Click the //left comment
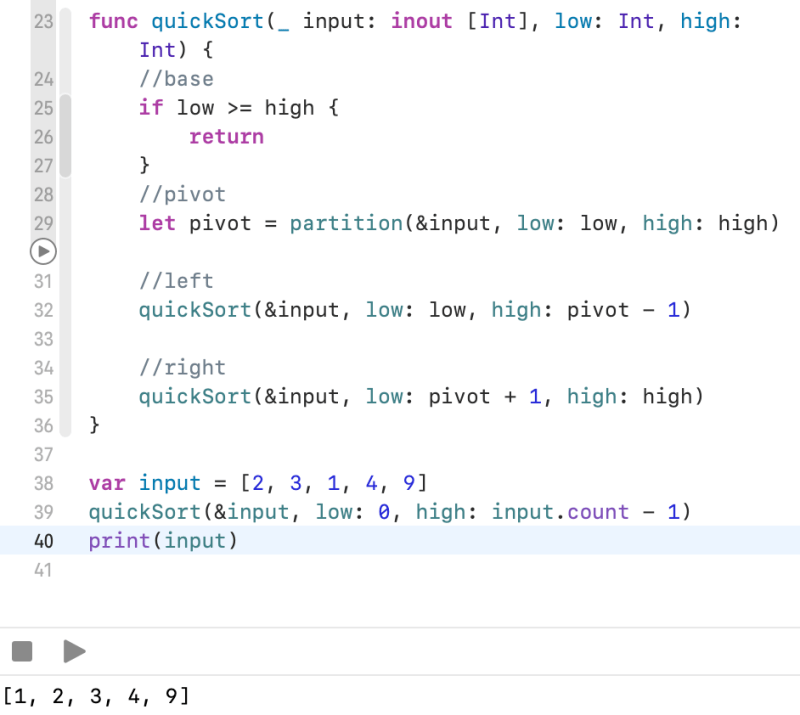The height and width of the screenshot is (715, 800). 176,281
